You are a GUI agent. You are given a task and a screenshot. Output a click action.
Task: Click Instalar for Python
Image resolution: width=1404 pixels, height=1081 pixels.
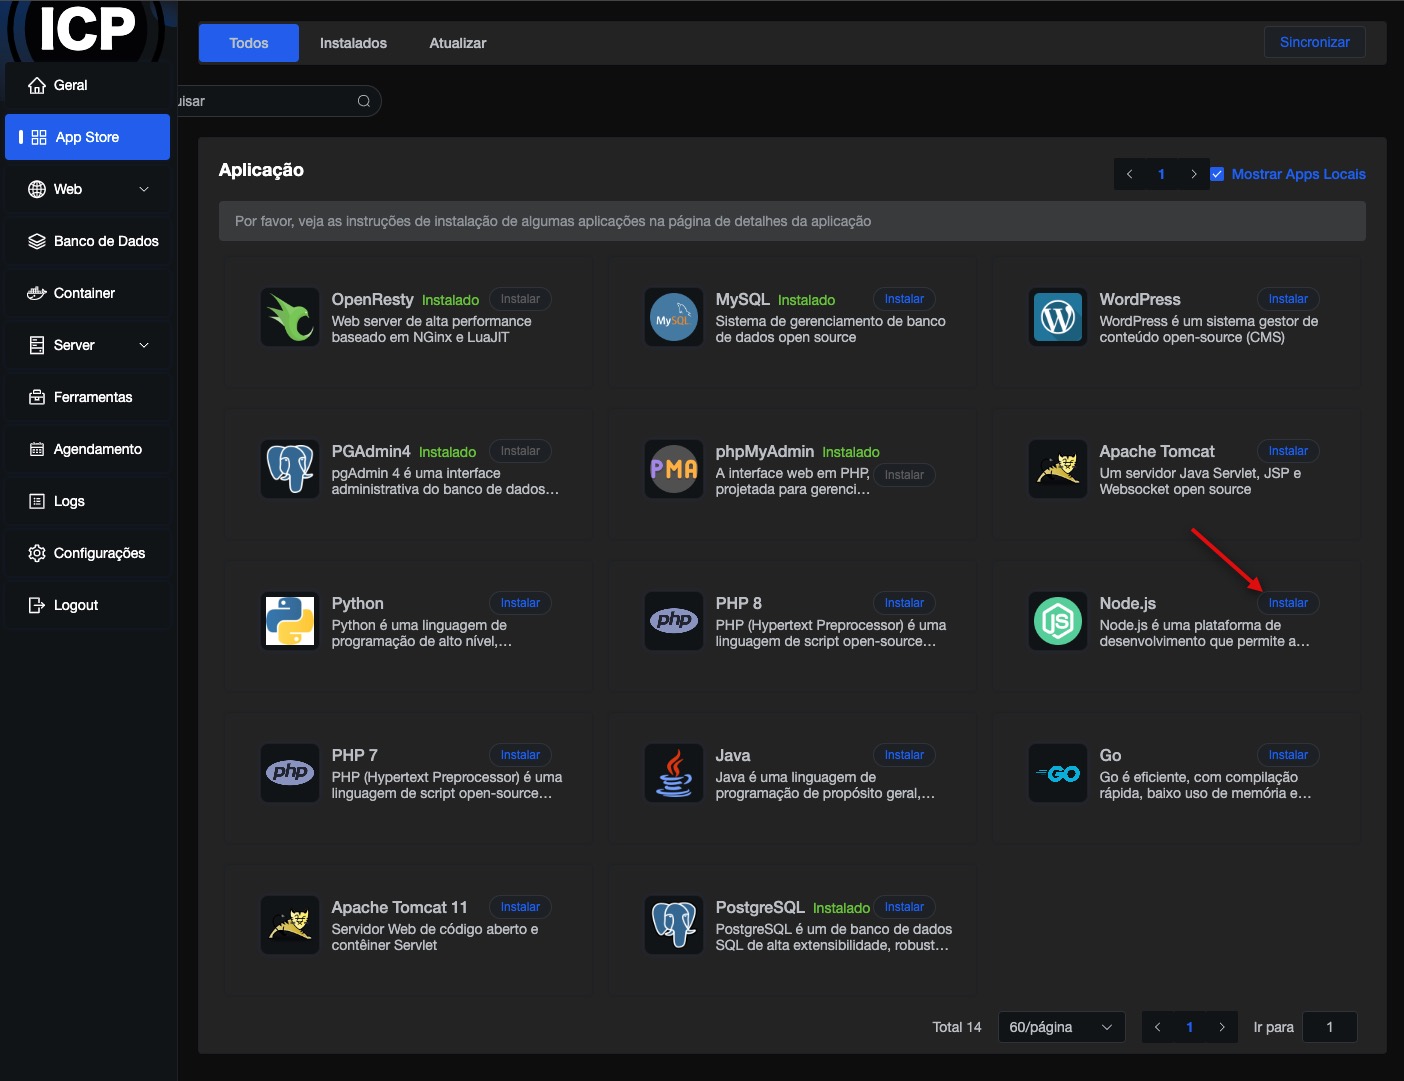pyautogui.click(x=520, y=603)
